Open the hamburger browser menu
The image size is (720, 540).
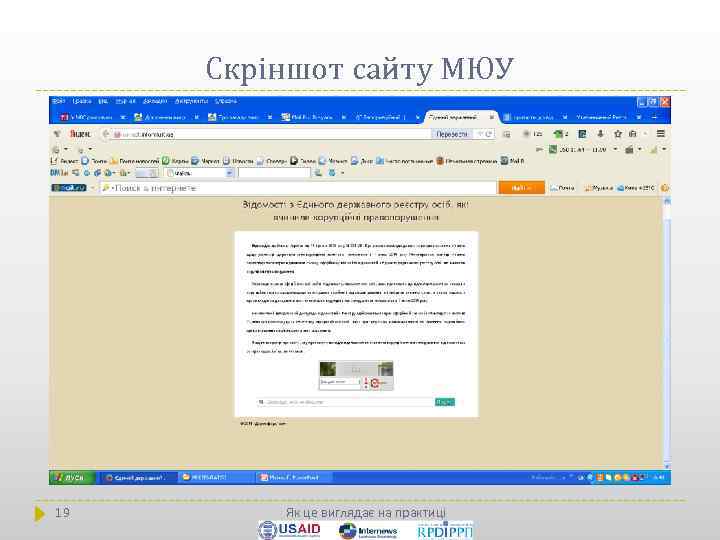[661, 134]
